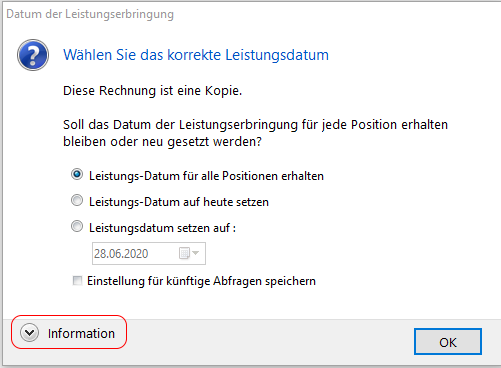
Task: Click the 'Leistungsdatum setzen auf :' label text
Action: pos(162,228)
